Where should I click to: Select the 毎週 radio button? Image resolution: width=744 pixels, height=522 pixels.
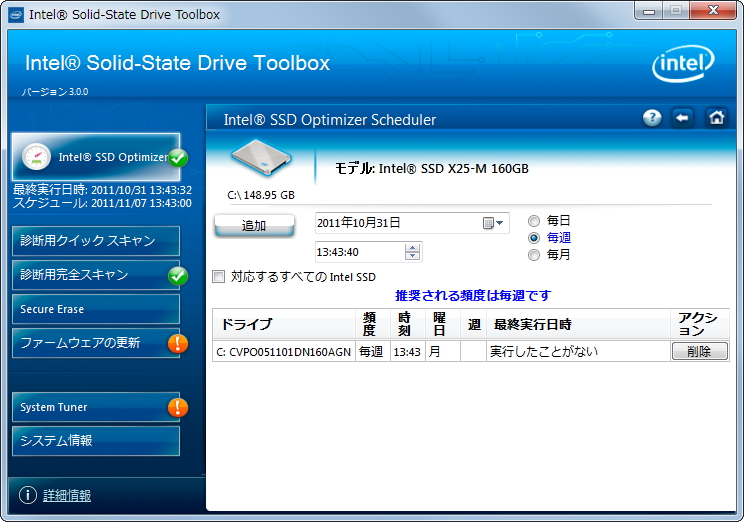(534, 238)
